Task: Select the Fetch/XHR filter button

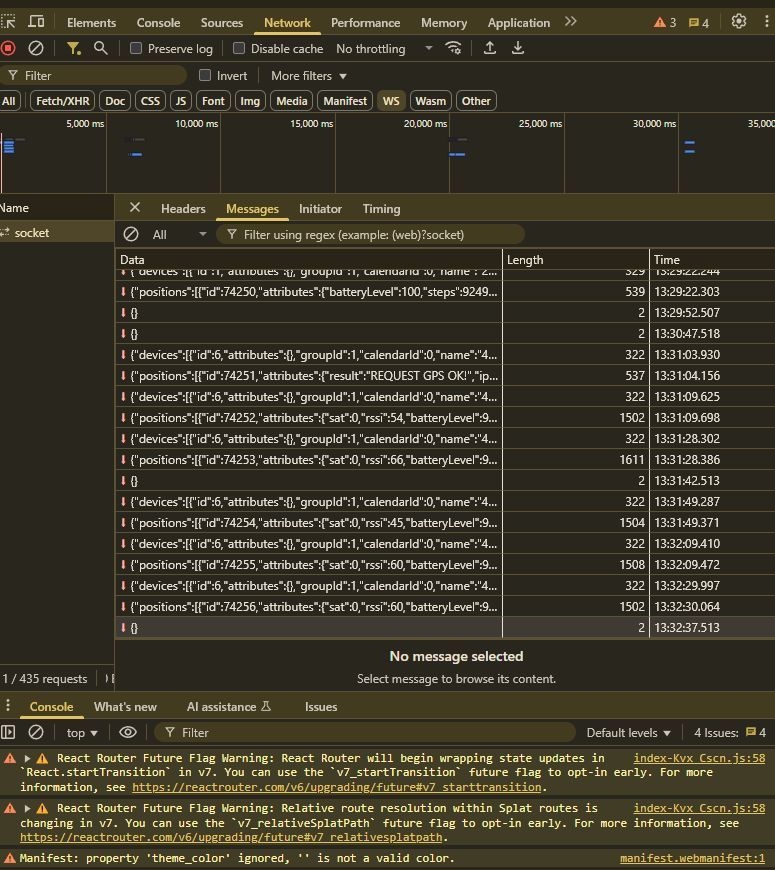Action: [62, 101]
